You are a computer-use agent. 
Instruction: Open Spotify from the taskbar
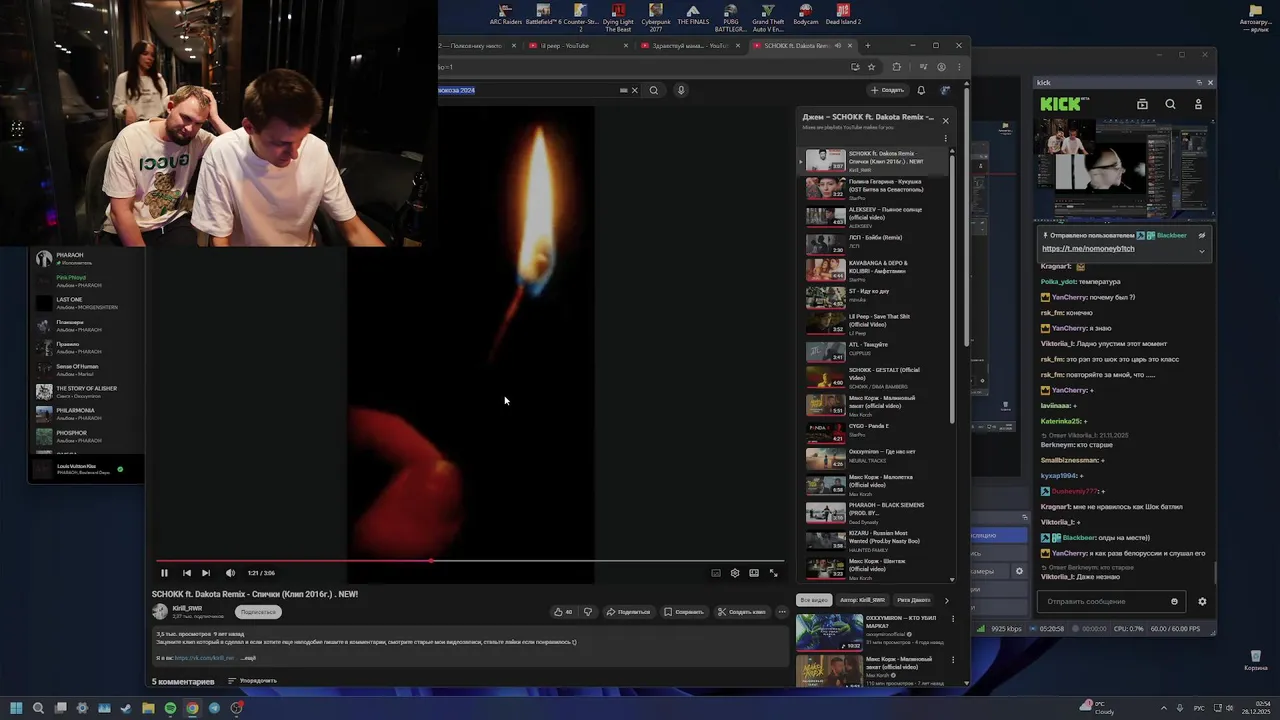170,708
